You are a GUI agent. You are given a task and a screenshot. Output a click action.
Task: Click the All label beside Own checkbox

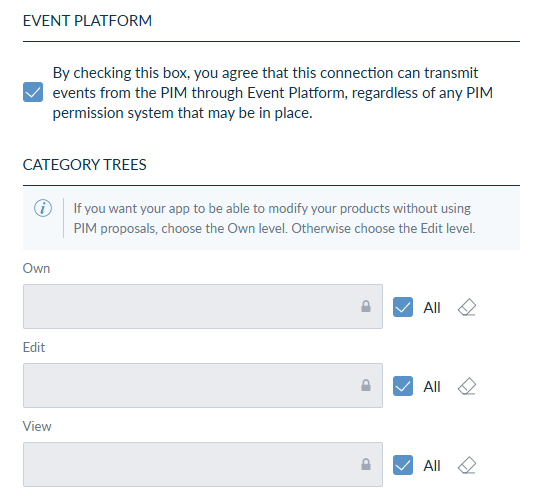click(432, 308)
